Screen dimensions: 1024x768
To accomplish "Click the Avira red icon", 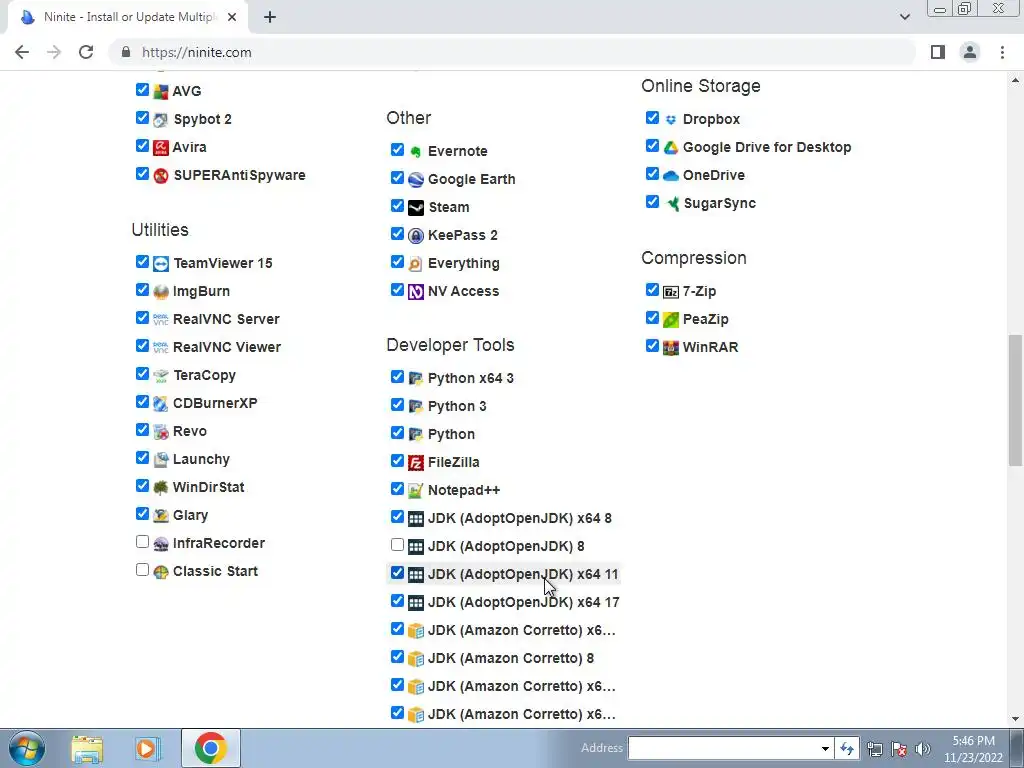I will 161,148.
